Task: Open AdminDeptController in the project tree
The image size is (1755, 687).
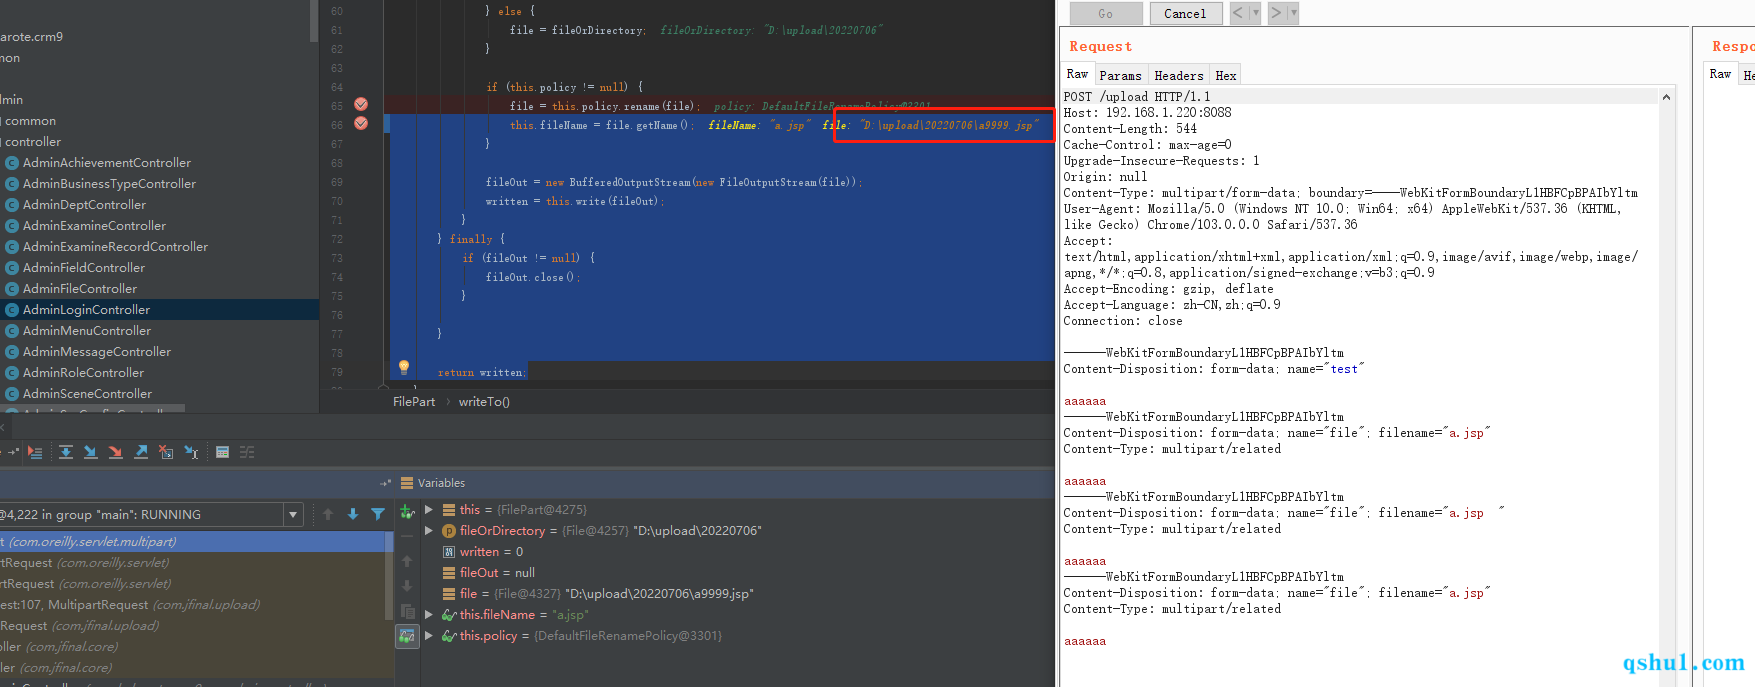Action: [84, 205]
